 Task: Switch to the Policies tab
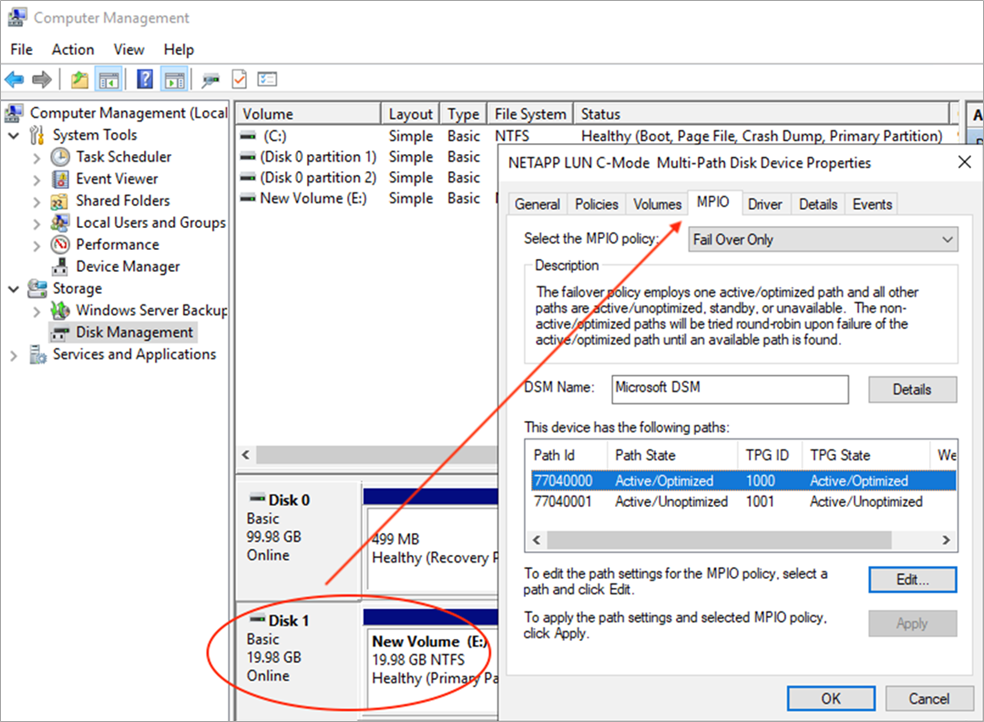[596, 204]
